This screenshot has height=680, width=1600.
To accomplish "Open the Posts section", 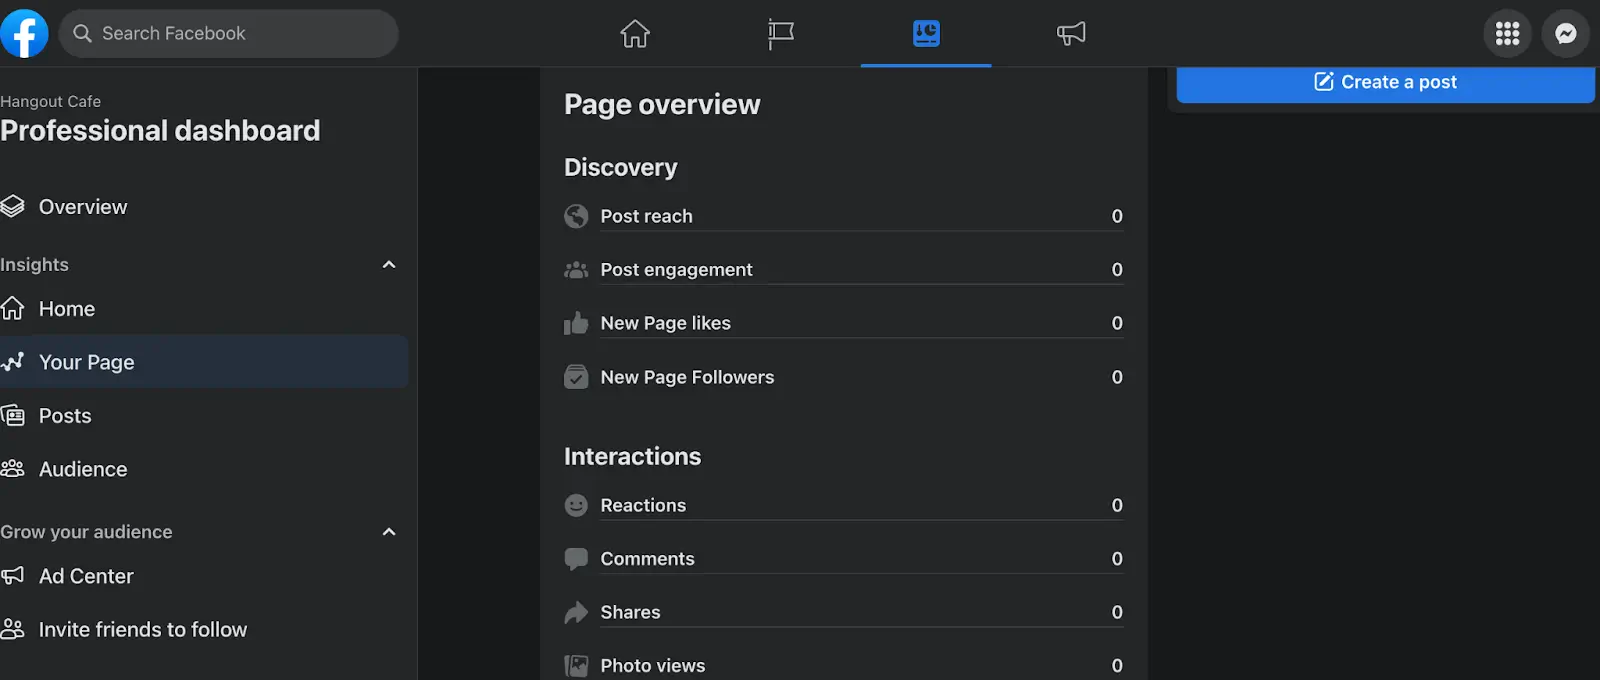I will click(204, 416).
